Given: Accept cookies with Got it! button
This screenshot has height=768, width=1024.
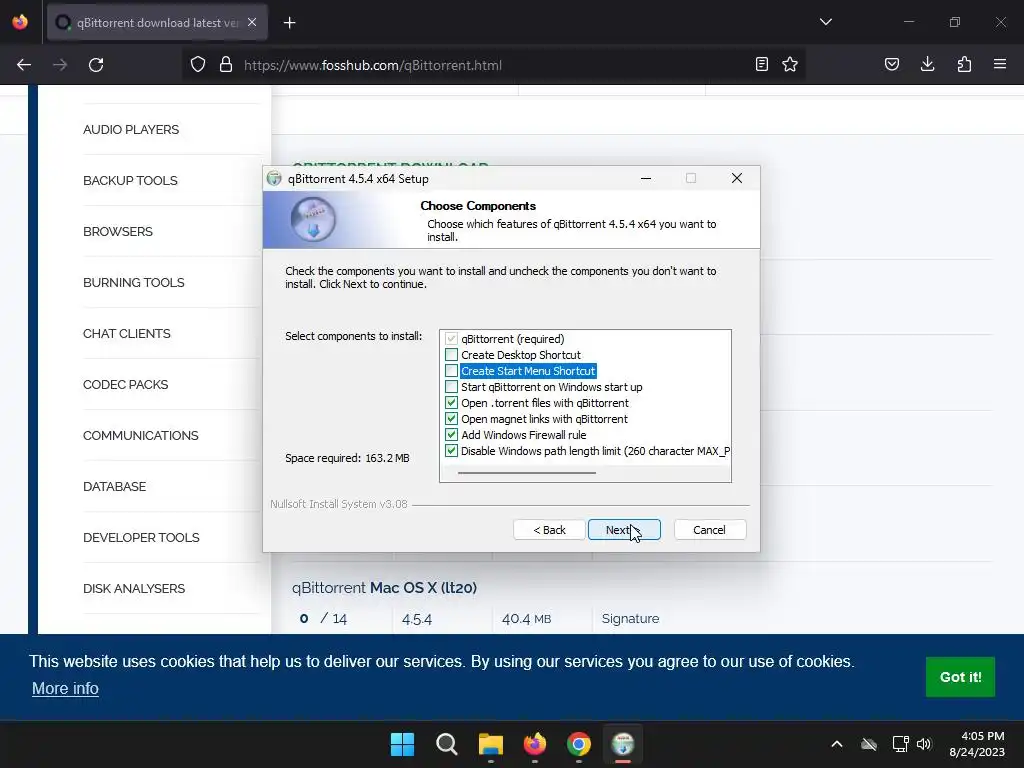Looking at the screenshot, I should tap(960, 677).
